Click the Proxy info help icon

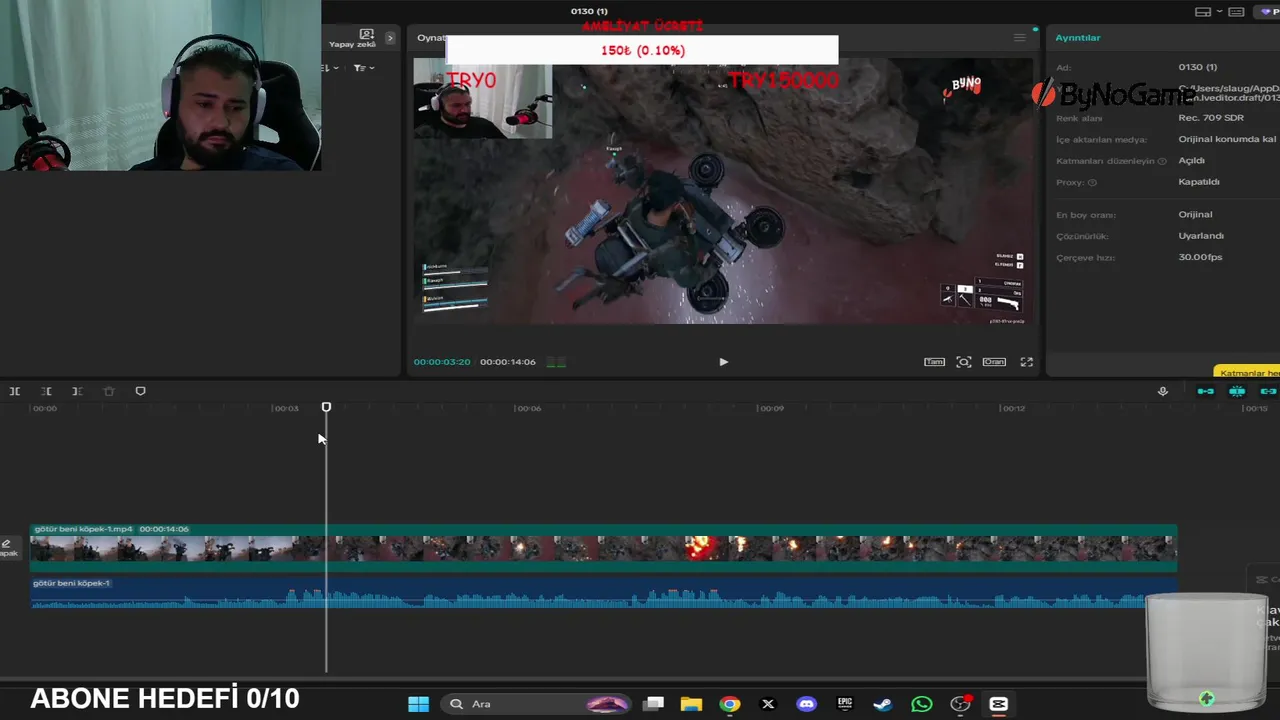tap(1092, 183)
